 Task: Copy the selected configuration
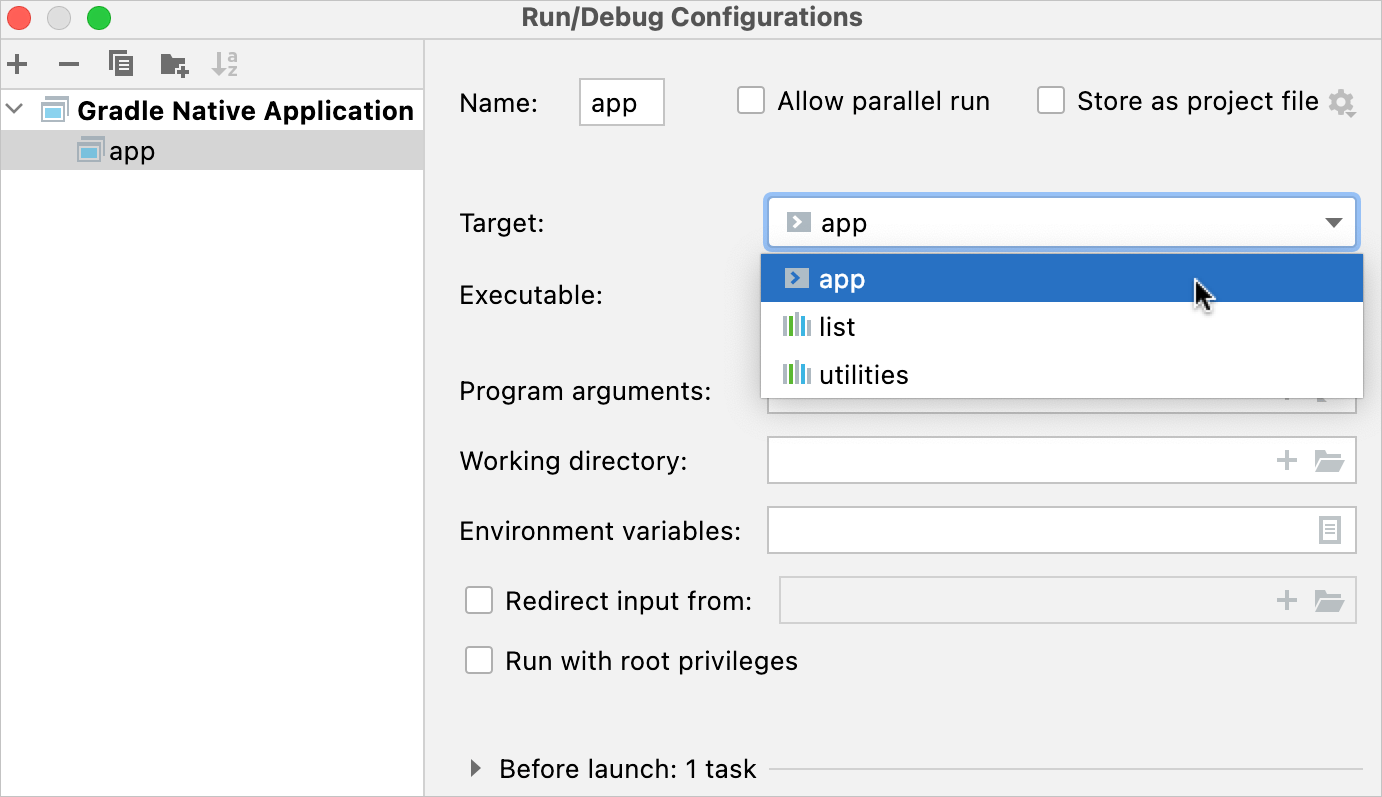pyautogui.click(x=121, y=65)
